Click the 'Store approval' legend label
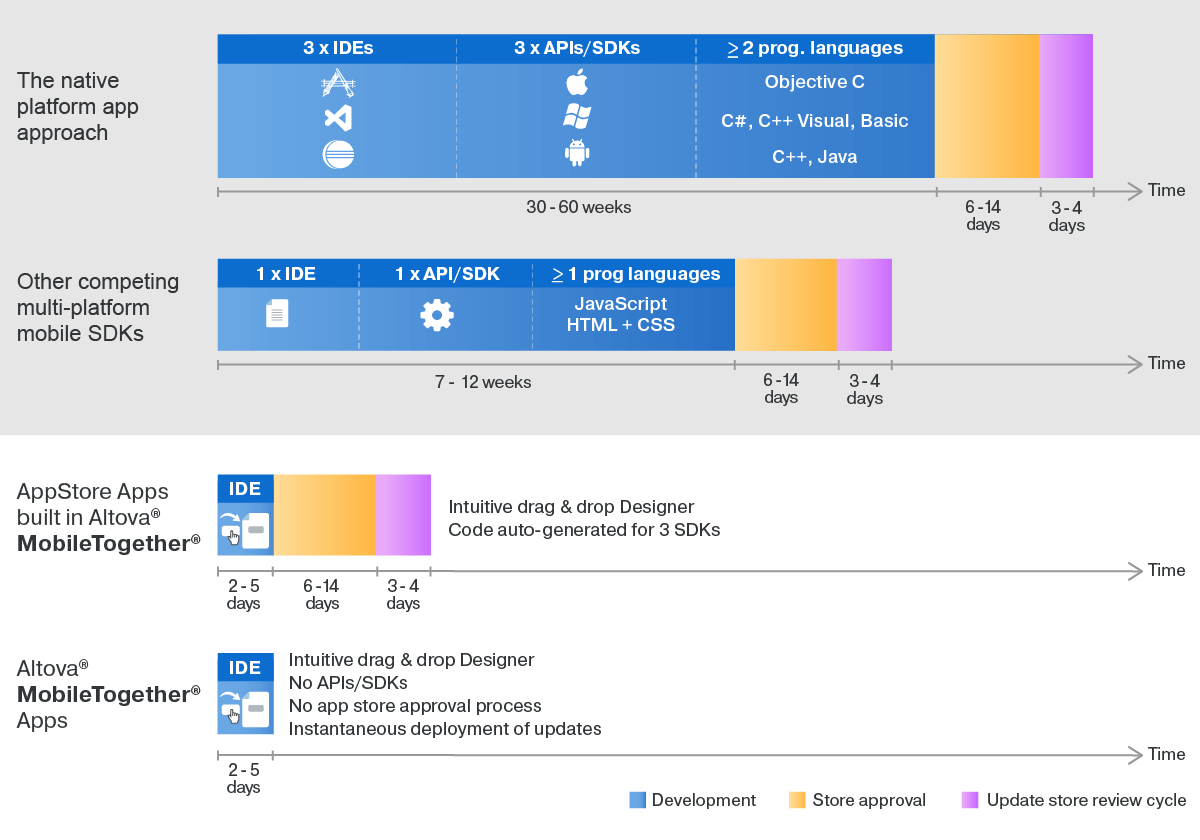1200x840 pixels. pyautogui.click(x=869, y=800)
